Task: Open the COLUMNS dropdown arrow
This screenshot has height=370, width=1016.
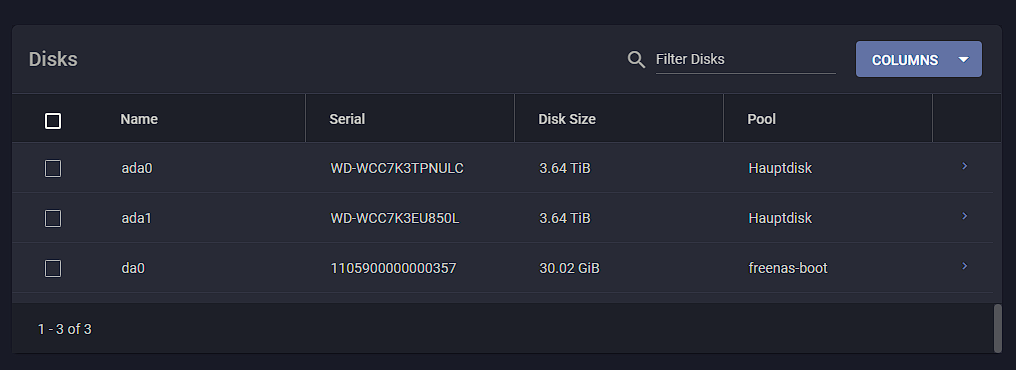Action: (964, 60)
